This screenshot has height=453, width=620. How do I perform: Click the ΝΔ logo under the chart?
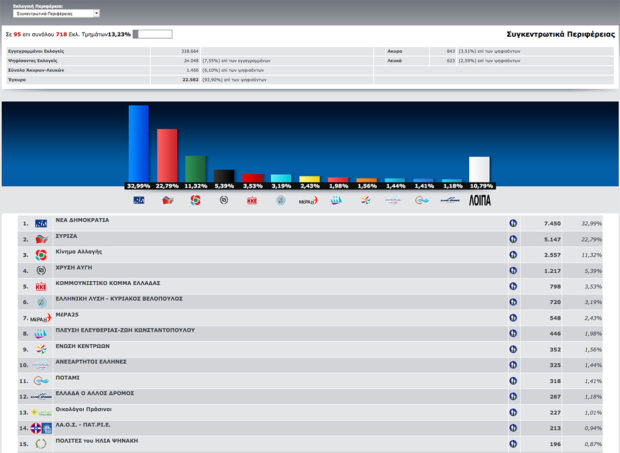pyautogui.click(x=139, y=200)
